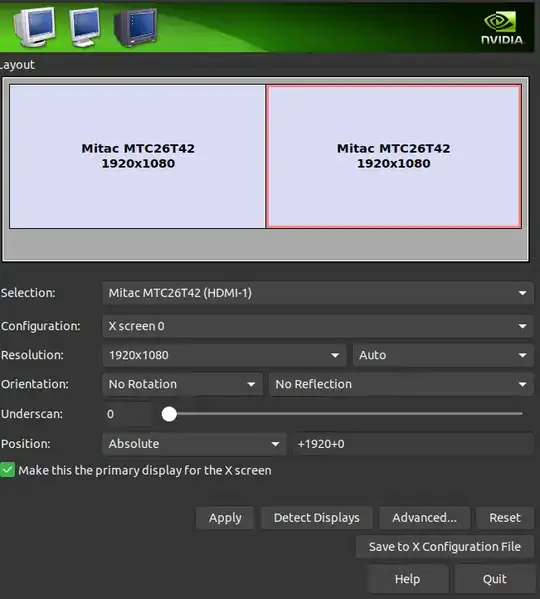Click the Underscan value field
The width and height of the screenshot is (540, 599).
(127, 414)
